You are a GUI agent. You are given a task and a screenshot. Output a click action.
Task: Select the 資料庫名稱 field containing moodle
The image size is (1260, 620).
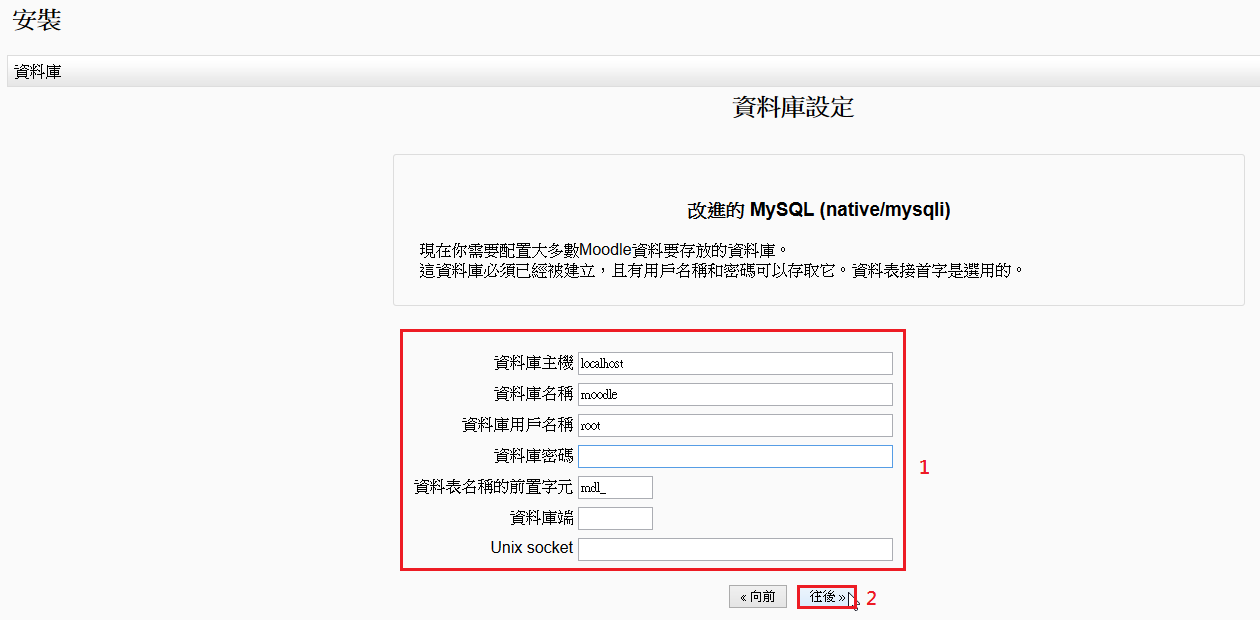click(735, 394)
